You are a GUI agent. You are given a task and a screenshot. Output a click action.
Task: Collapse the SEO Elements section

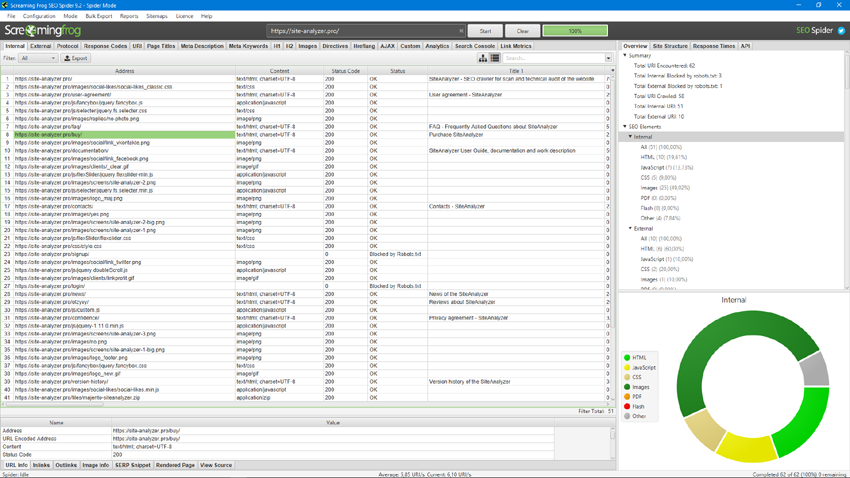tap(625, 126)
